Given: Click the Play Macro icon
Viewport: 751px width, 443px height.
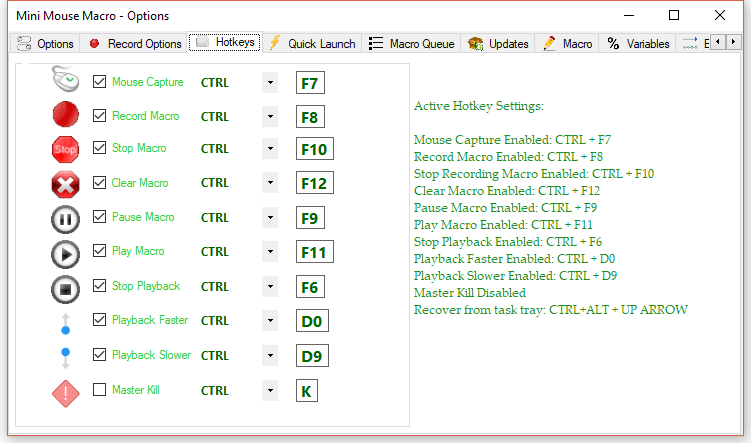Looking at the screenshot, I should pyautogui.click(x=66, y=253).
